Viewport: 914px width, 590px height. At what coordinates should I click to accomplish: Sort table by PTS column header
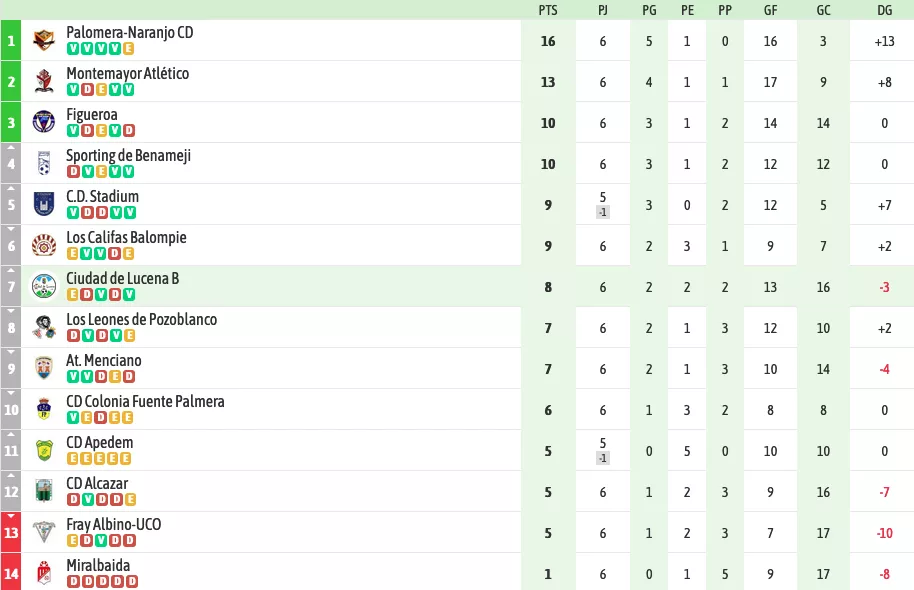click(548, 10)
